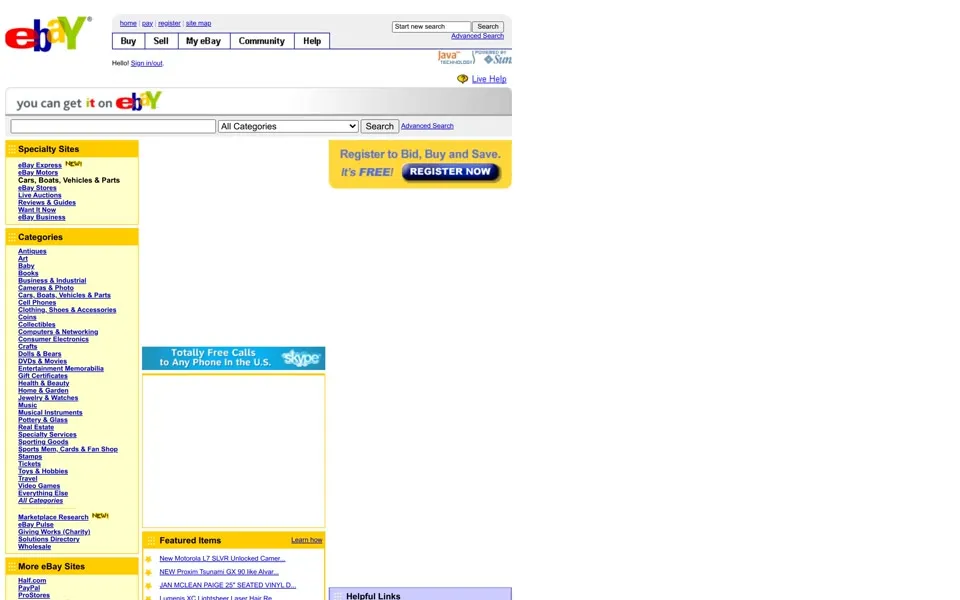The height and width of the screenshot is (600, 960).
Task: Open the italic All Categories link
Action: [40, 501]
